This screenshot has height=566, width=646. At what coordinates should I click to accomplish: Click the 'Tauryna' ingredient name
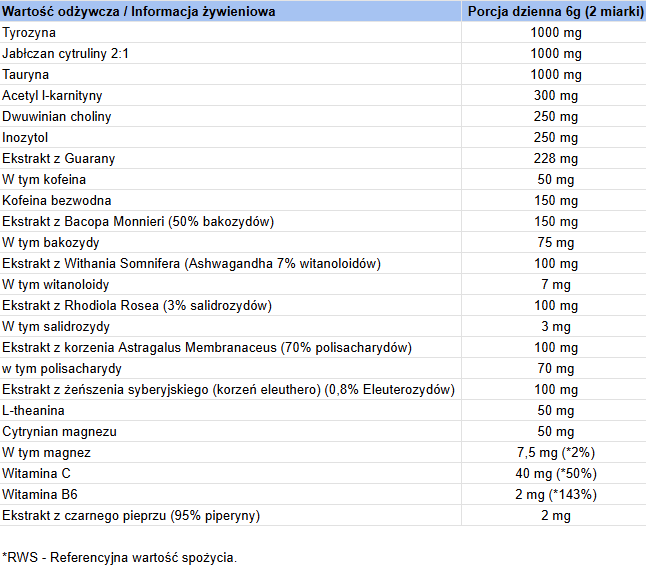pyautogui.click(x=26, y=75)
